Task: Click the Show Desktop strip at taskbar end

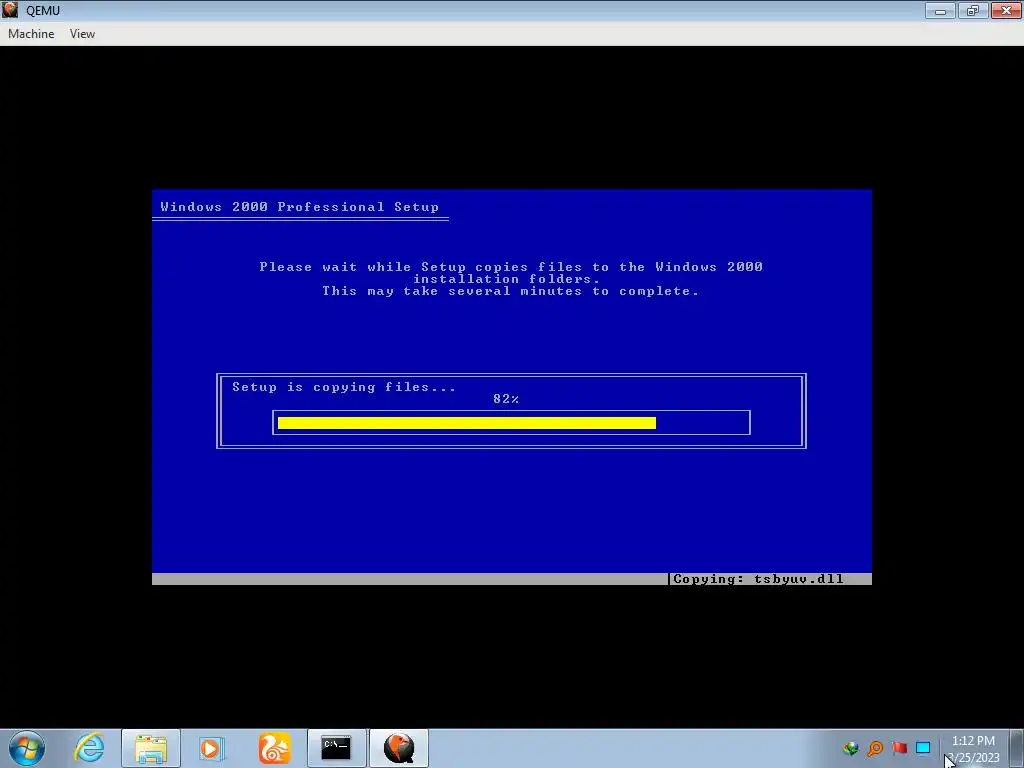Action: tap(1017, 748)
